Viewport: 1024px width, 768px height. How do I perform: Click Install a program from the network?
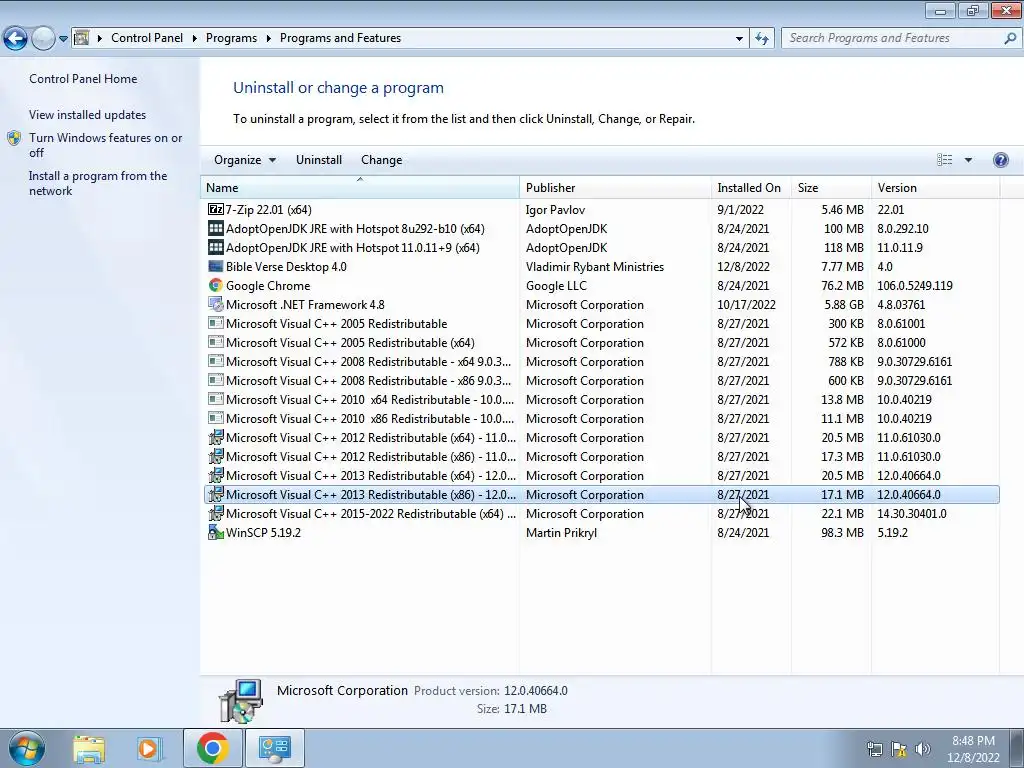98,184
